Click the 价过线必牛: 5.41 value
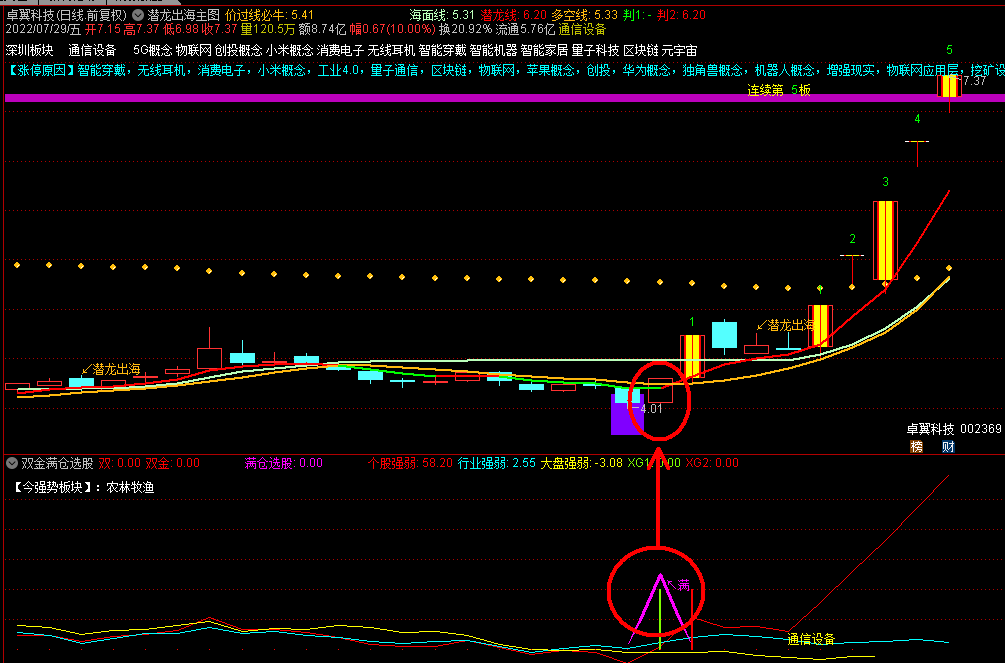Viewport: 1005px width, 663px height. [x=269, y=15]
